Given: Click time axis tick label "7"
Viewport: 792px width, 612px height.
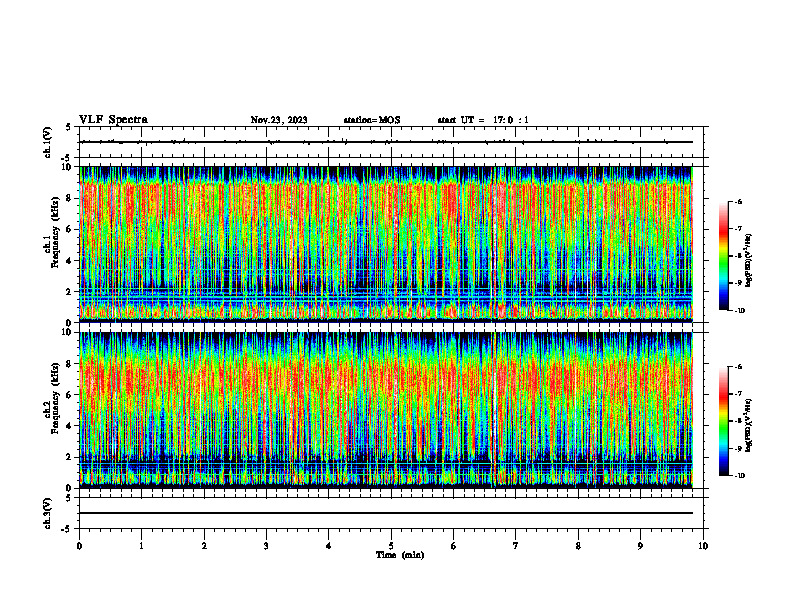Looking at the screenshot, I should click(x=516, y=546).
